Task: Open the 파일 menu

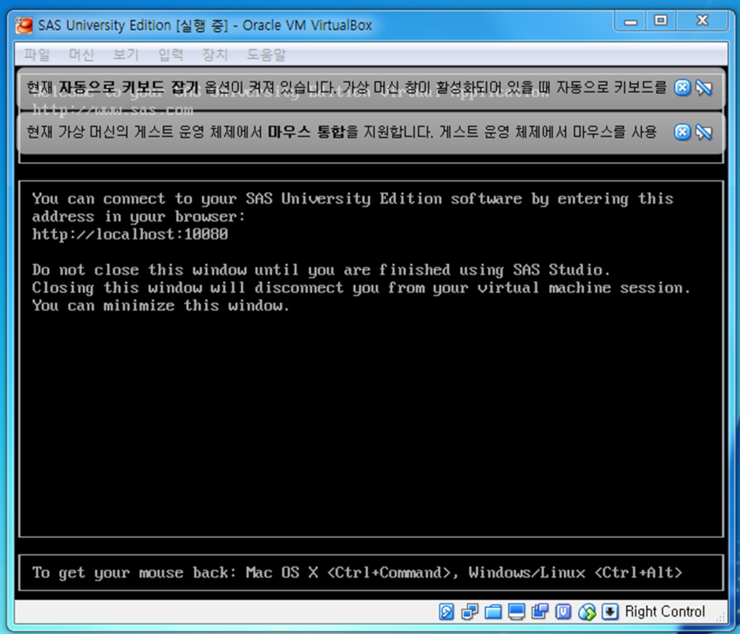Action: 37,55
